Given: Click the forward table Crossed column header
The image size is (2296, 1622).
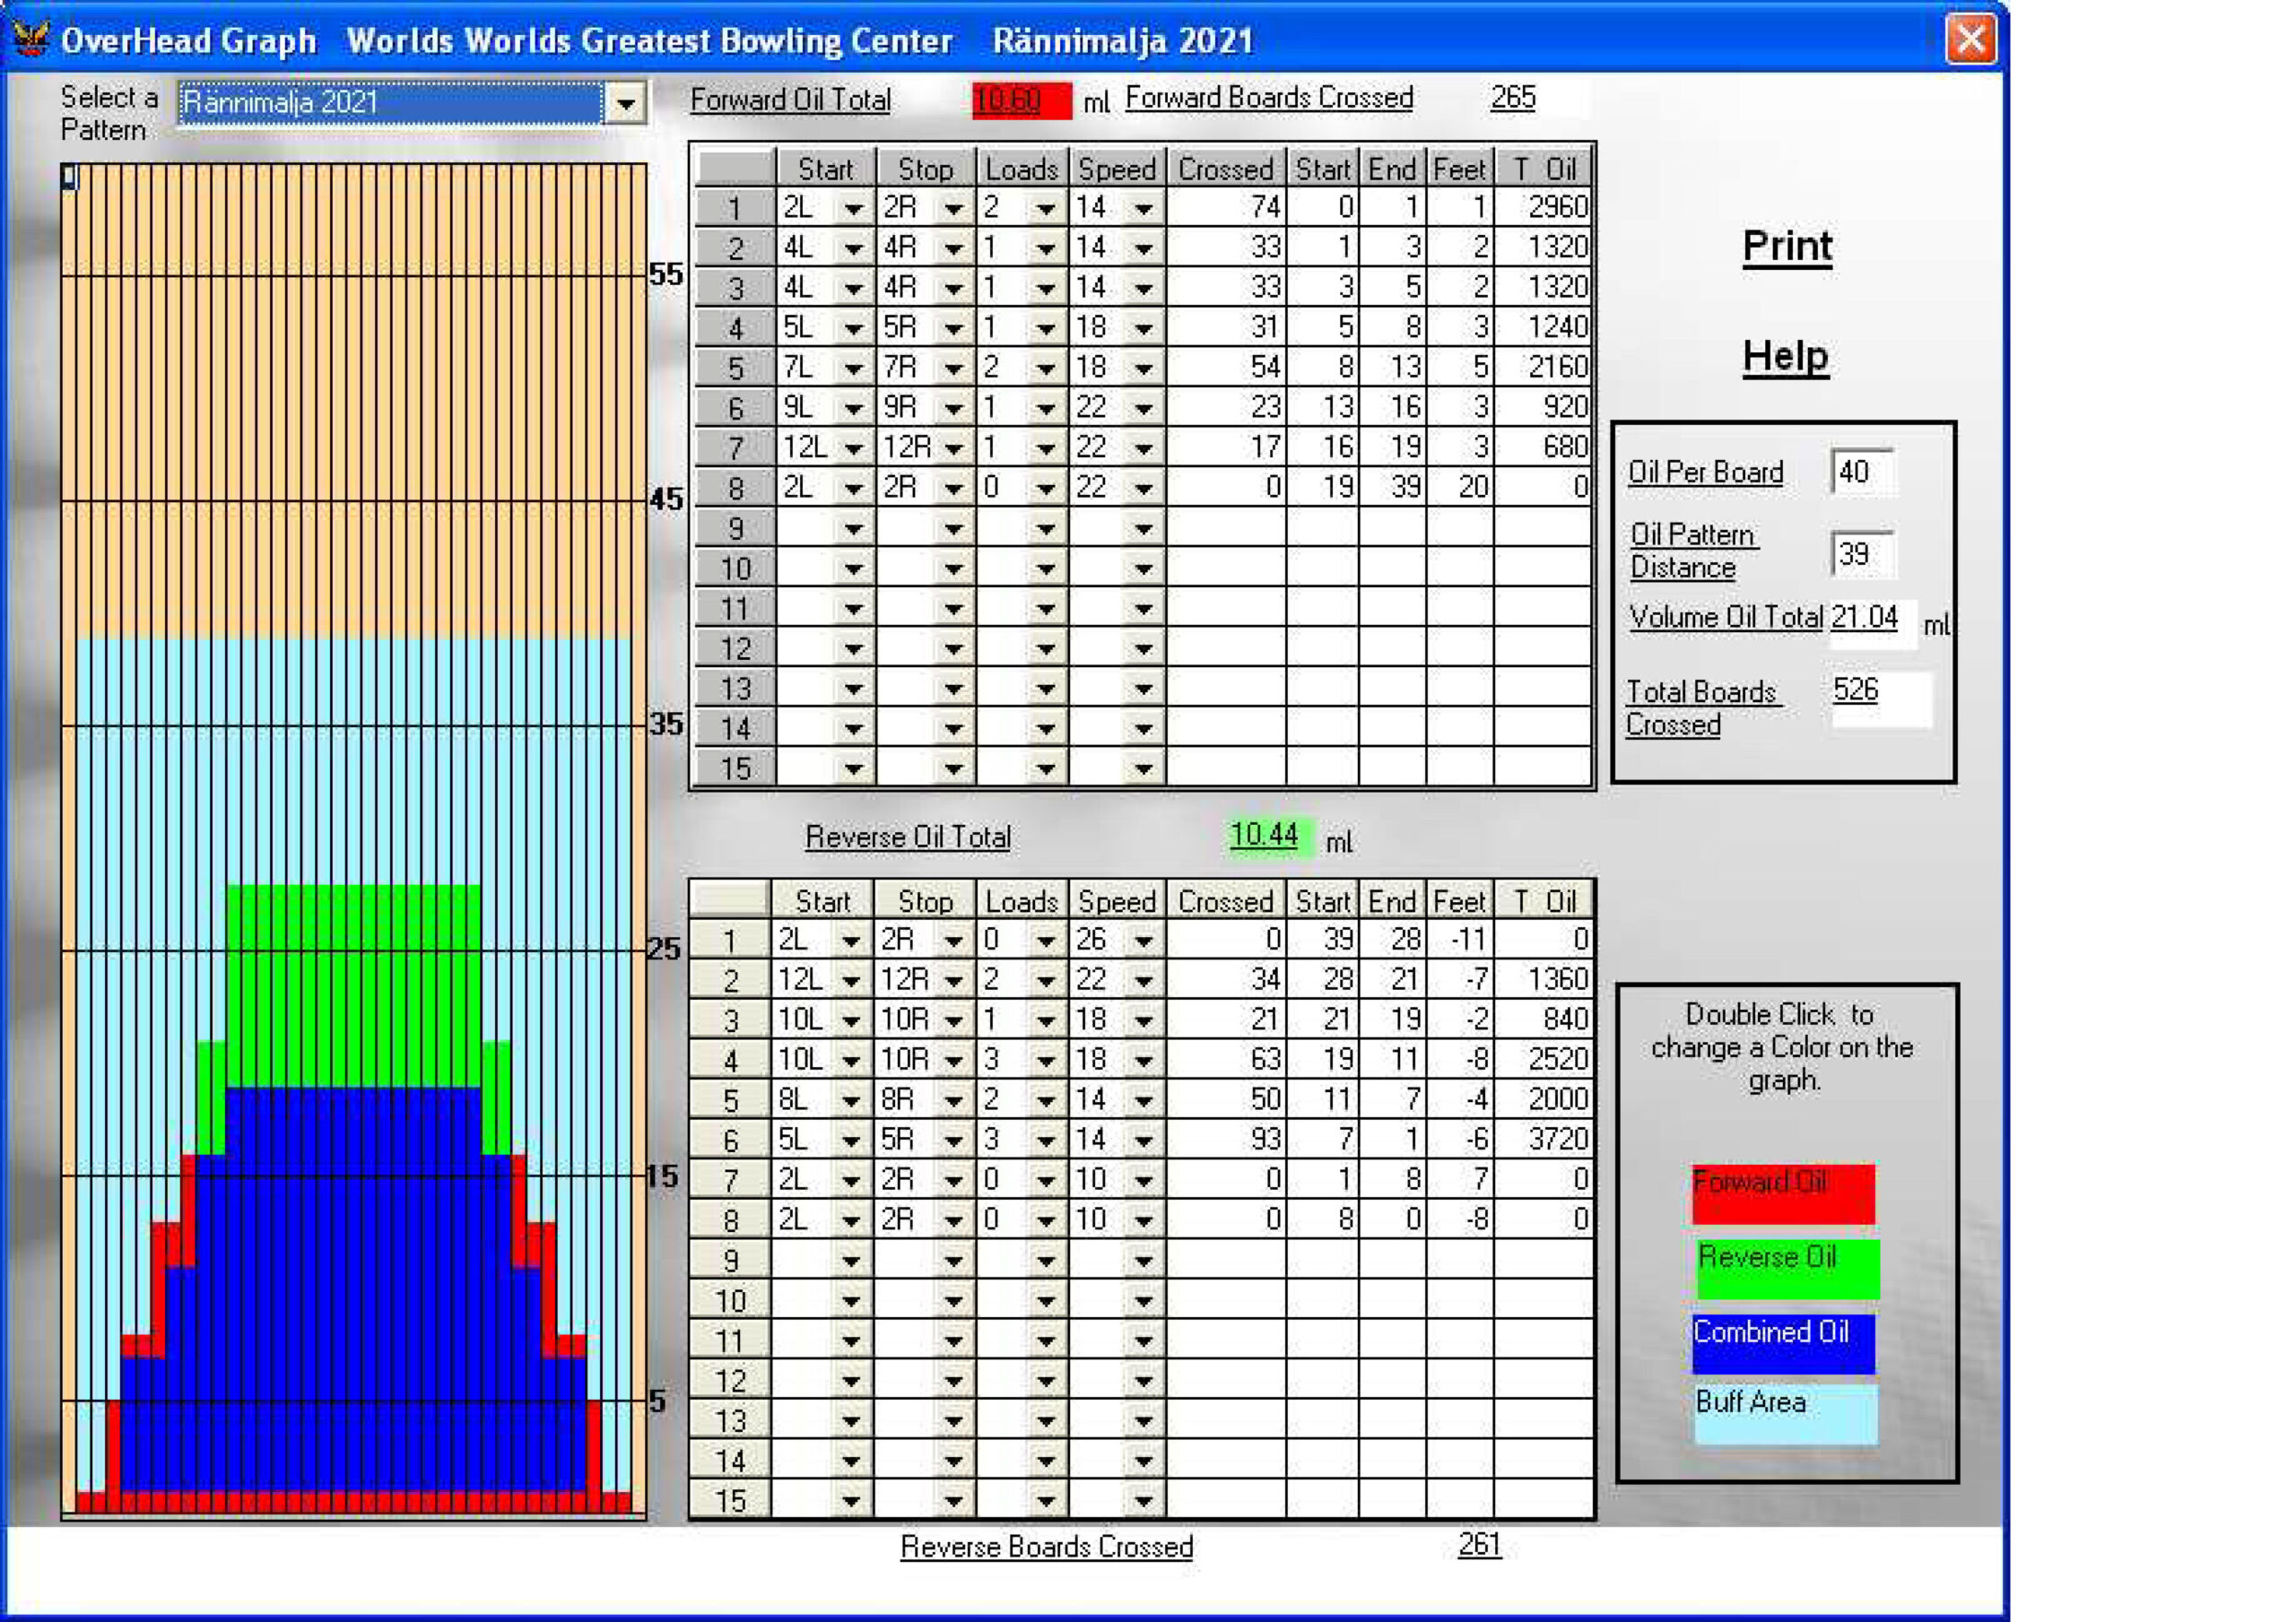Looking at the screenshot, I should [1226, 168].
